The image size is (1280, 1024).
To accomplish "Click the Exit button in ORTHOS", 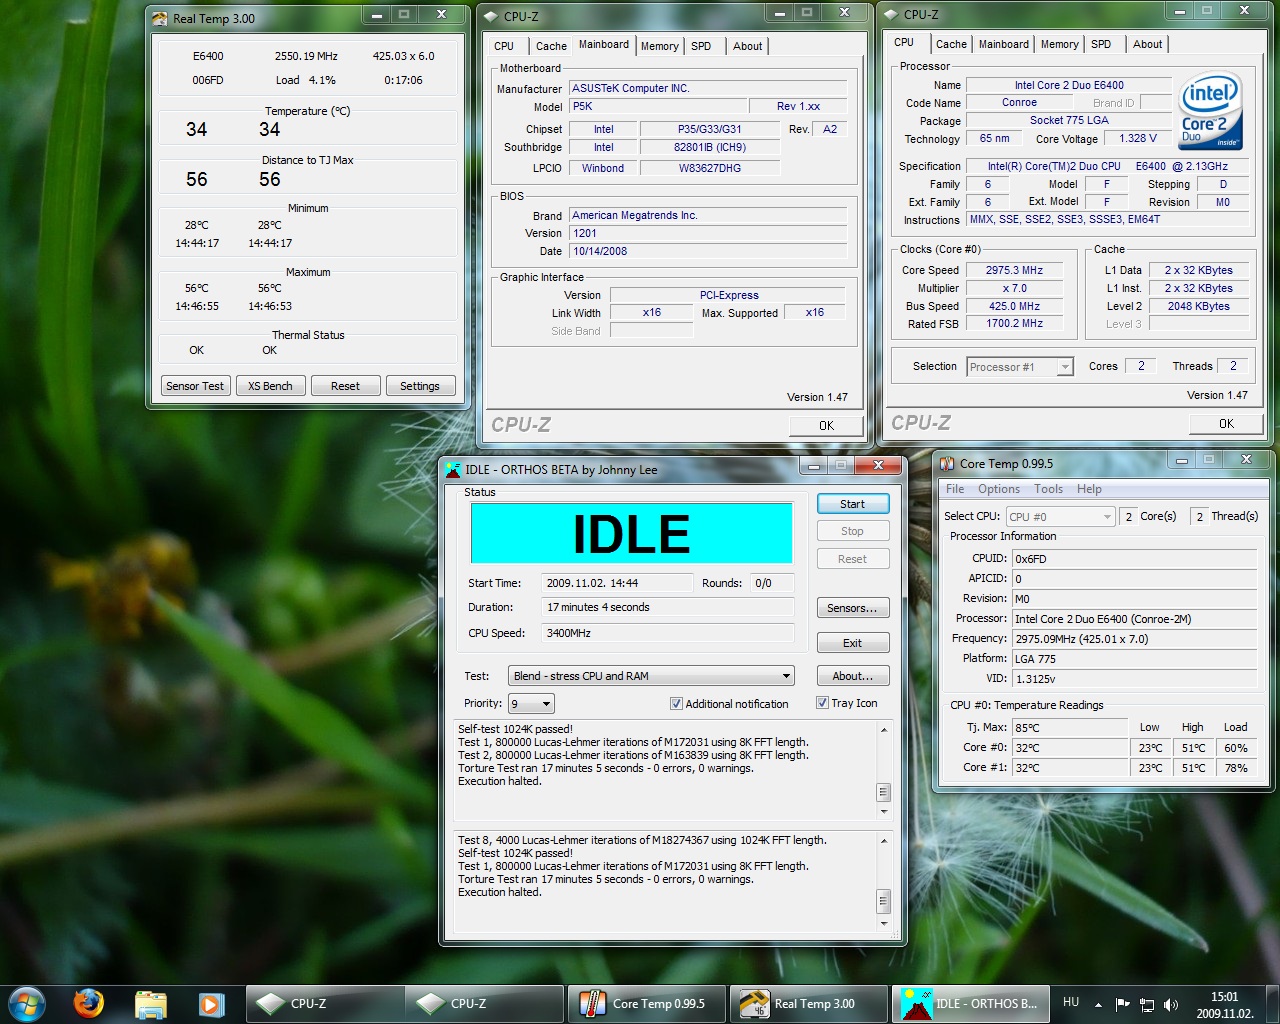I will [853, 643].
